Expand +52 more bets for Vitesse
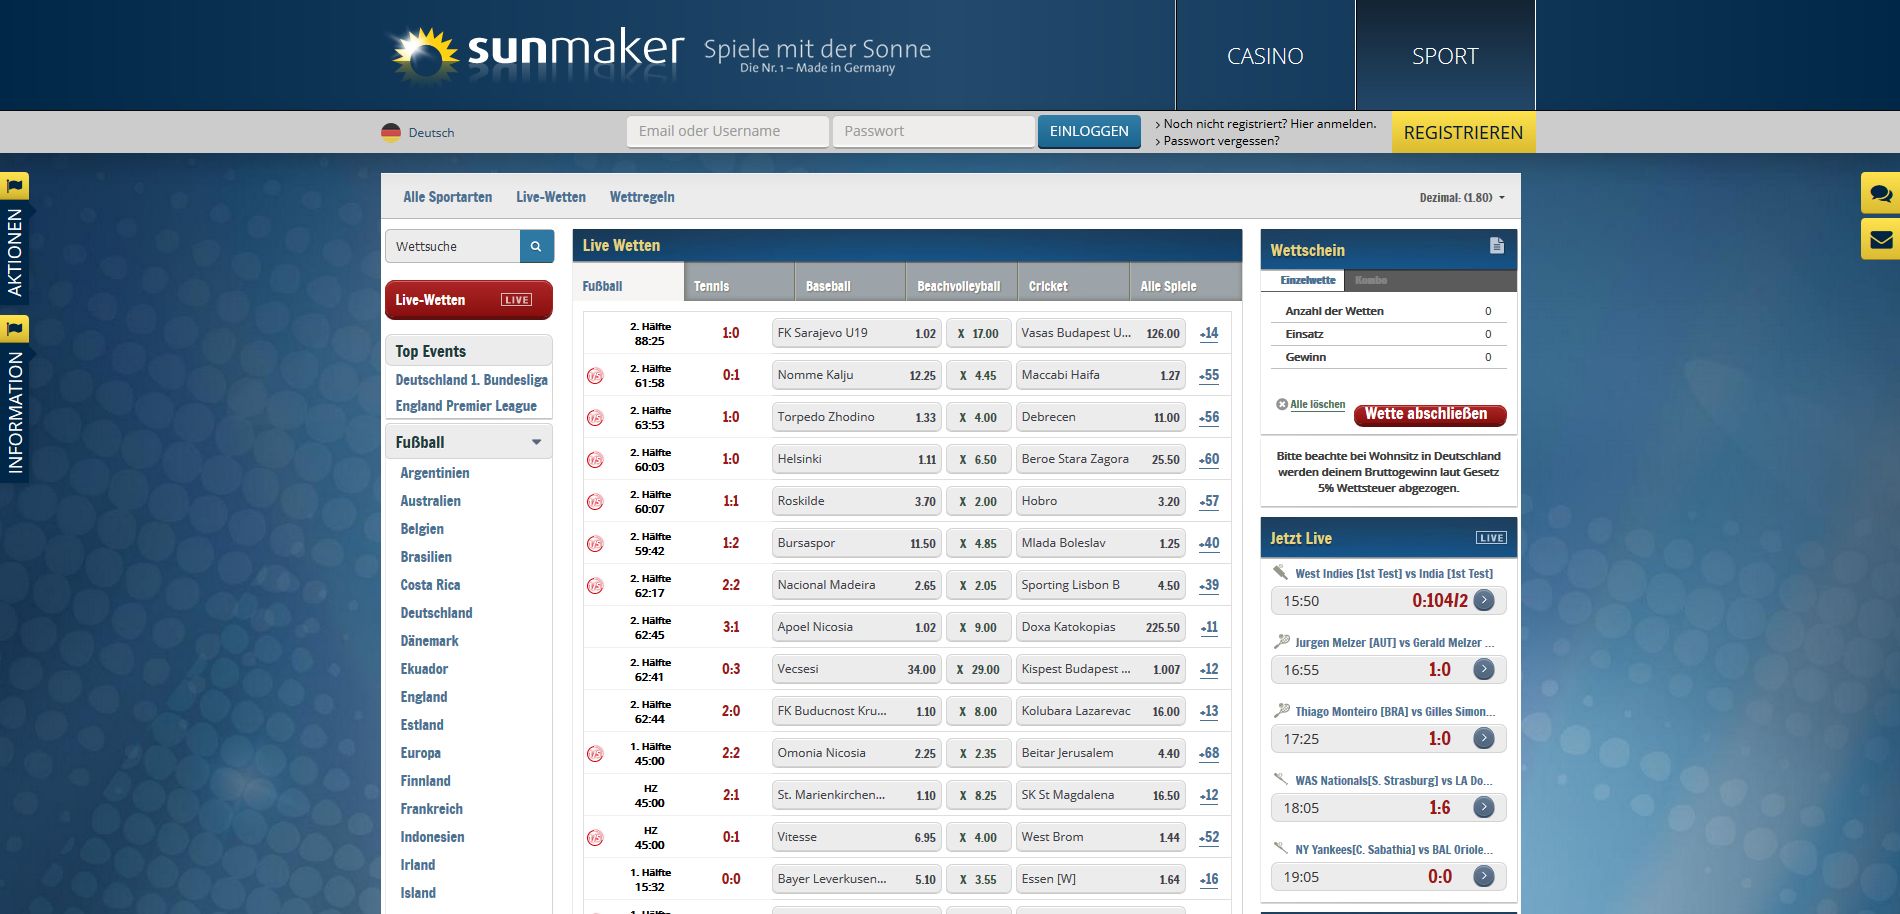 click(x=1209, y=838)
